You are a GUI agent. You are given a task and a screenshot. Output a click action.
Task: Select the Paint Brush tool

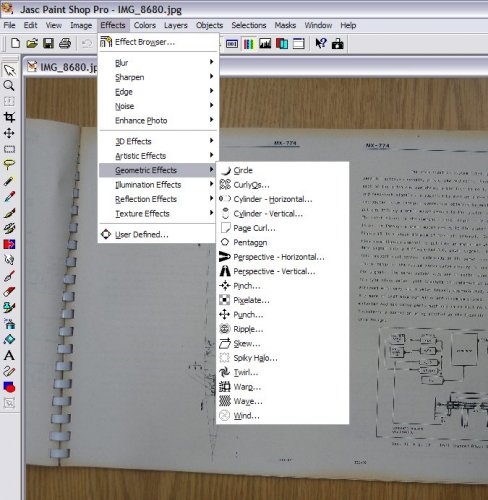tap(9, 213)
